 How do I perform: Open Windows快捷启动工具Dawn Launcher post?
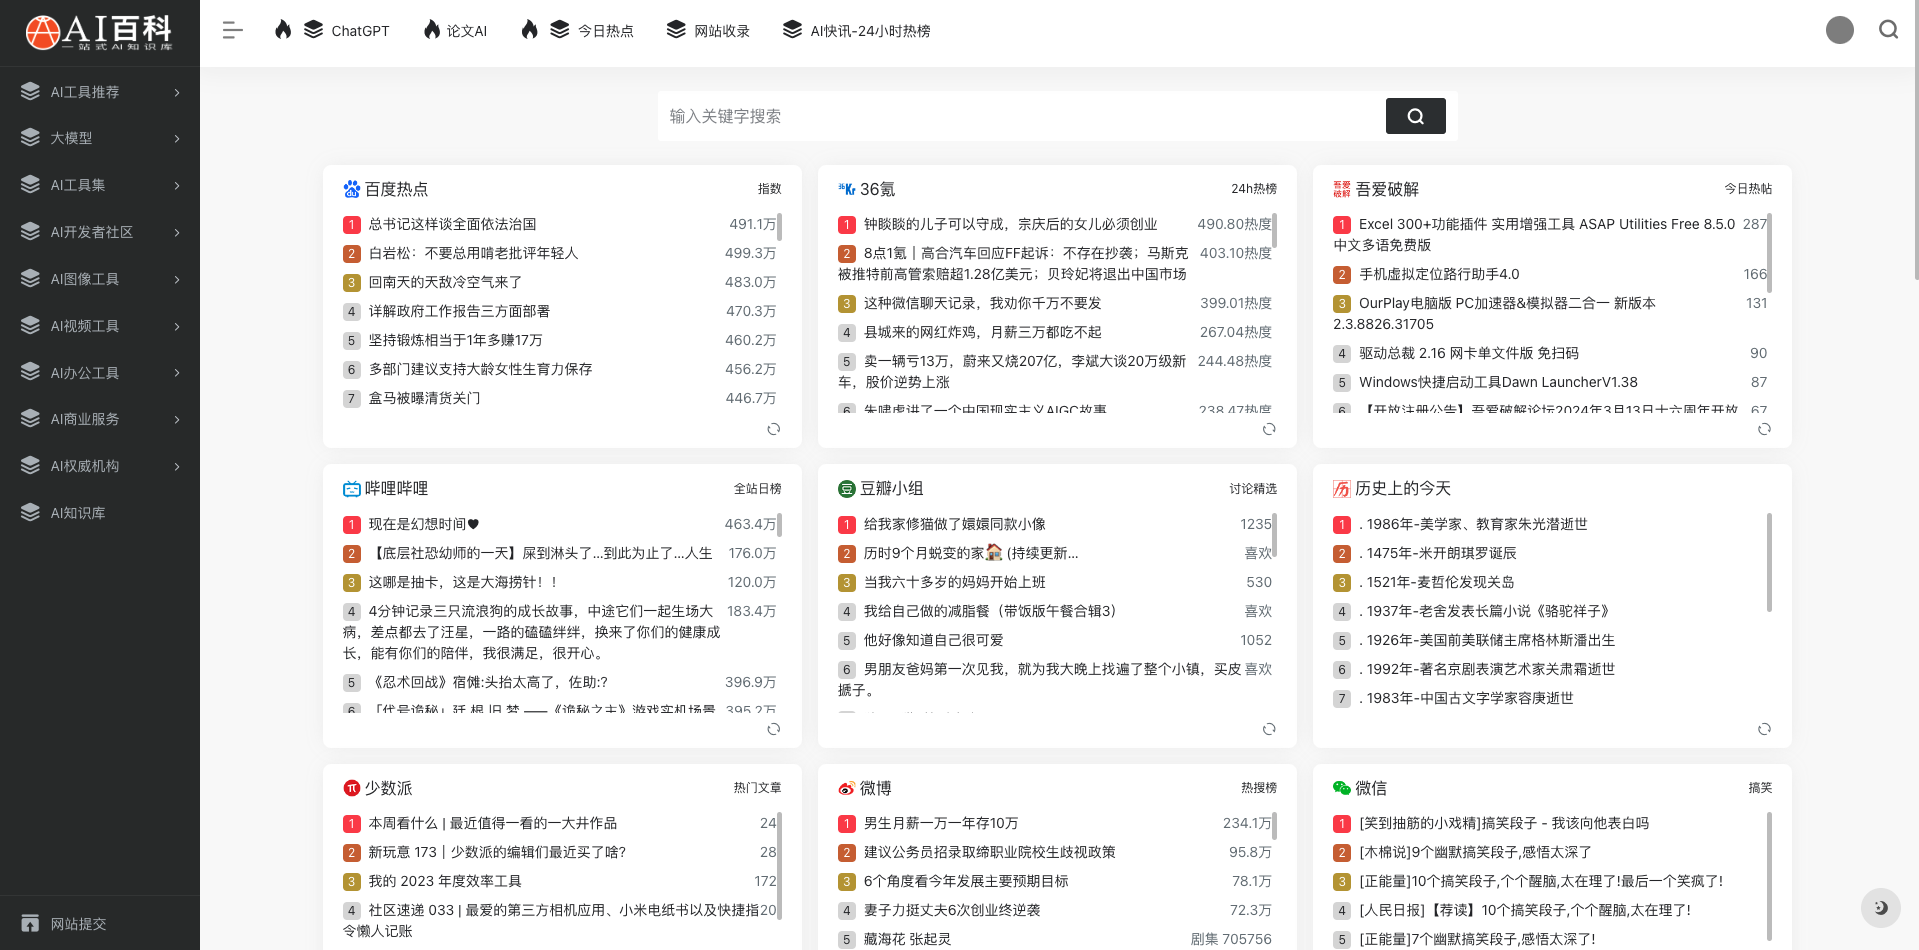click(1498, 382)
